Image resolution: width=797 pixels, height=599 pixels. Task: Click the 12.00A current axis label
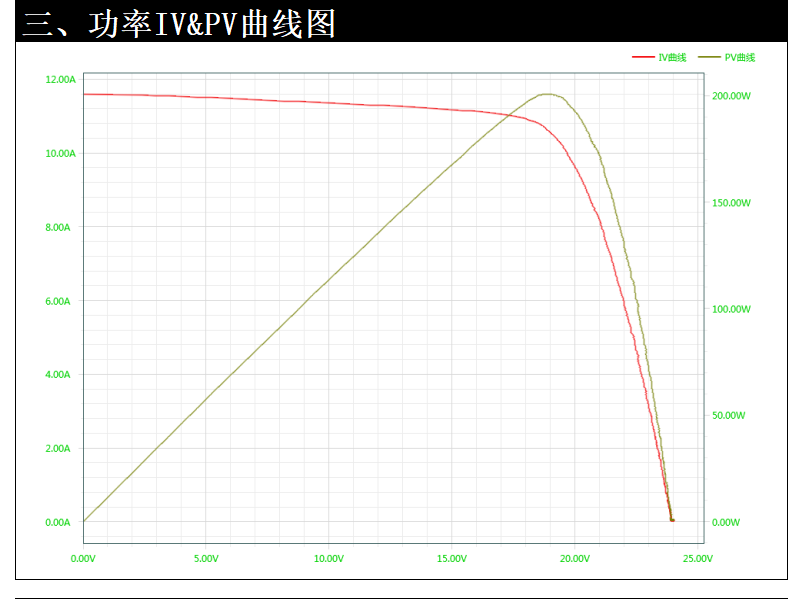pyautogui.click(x=60, y=79)
